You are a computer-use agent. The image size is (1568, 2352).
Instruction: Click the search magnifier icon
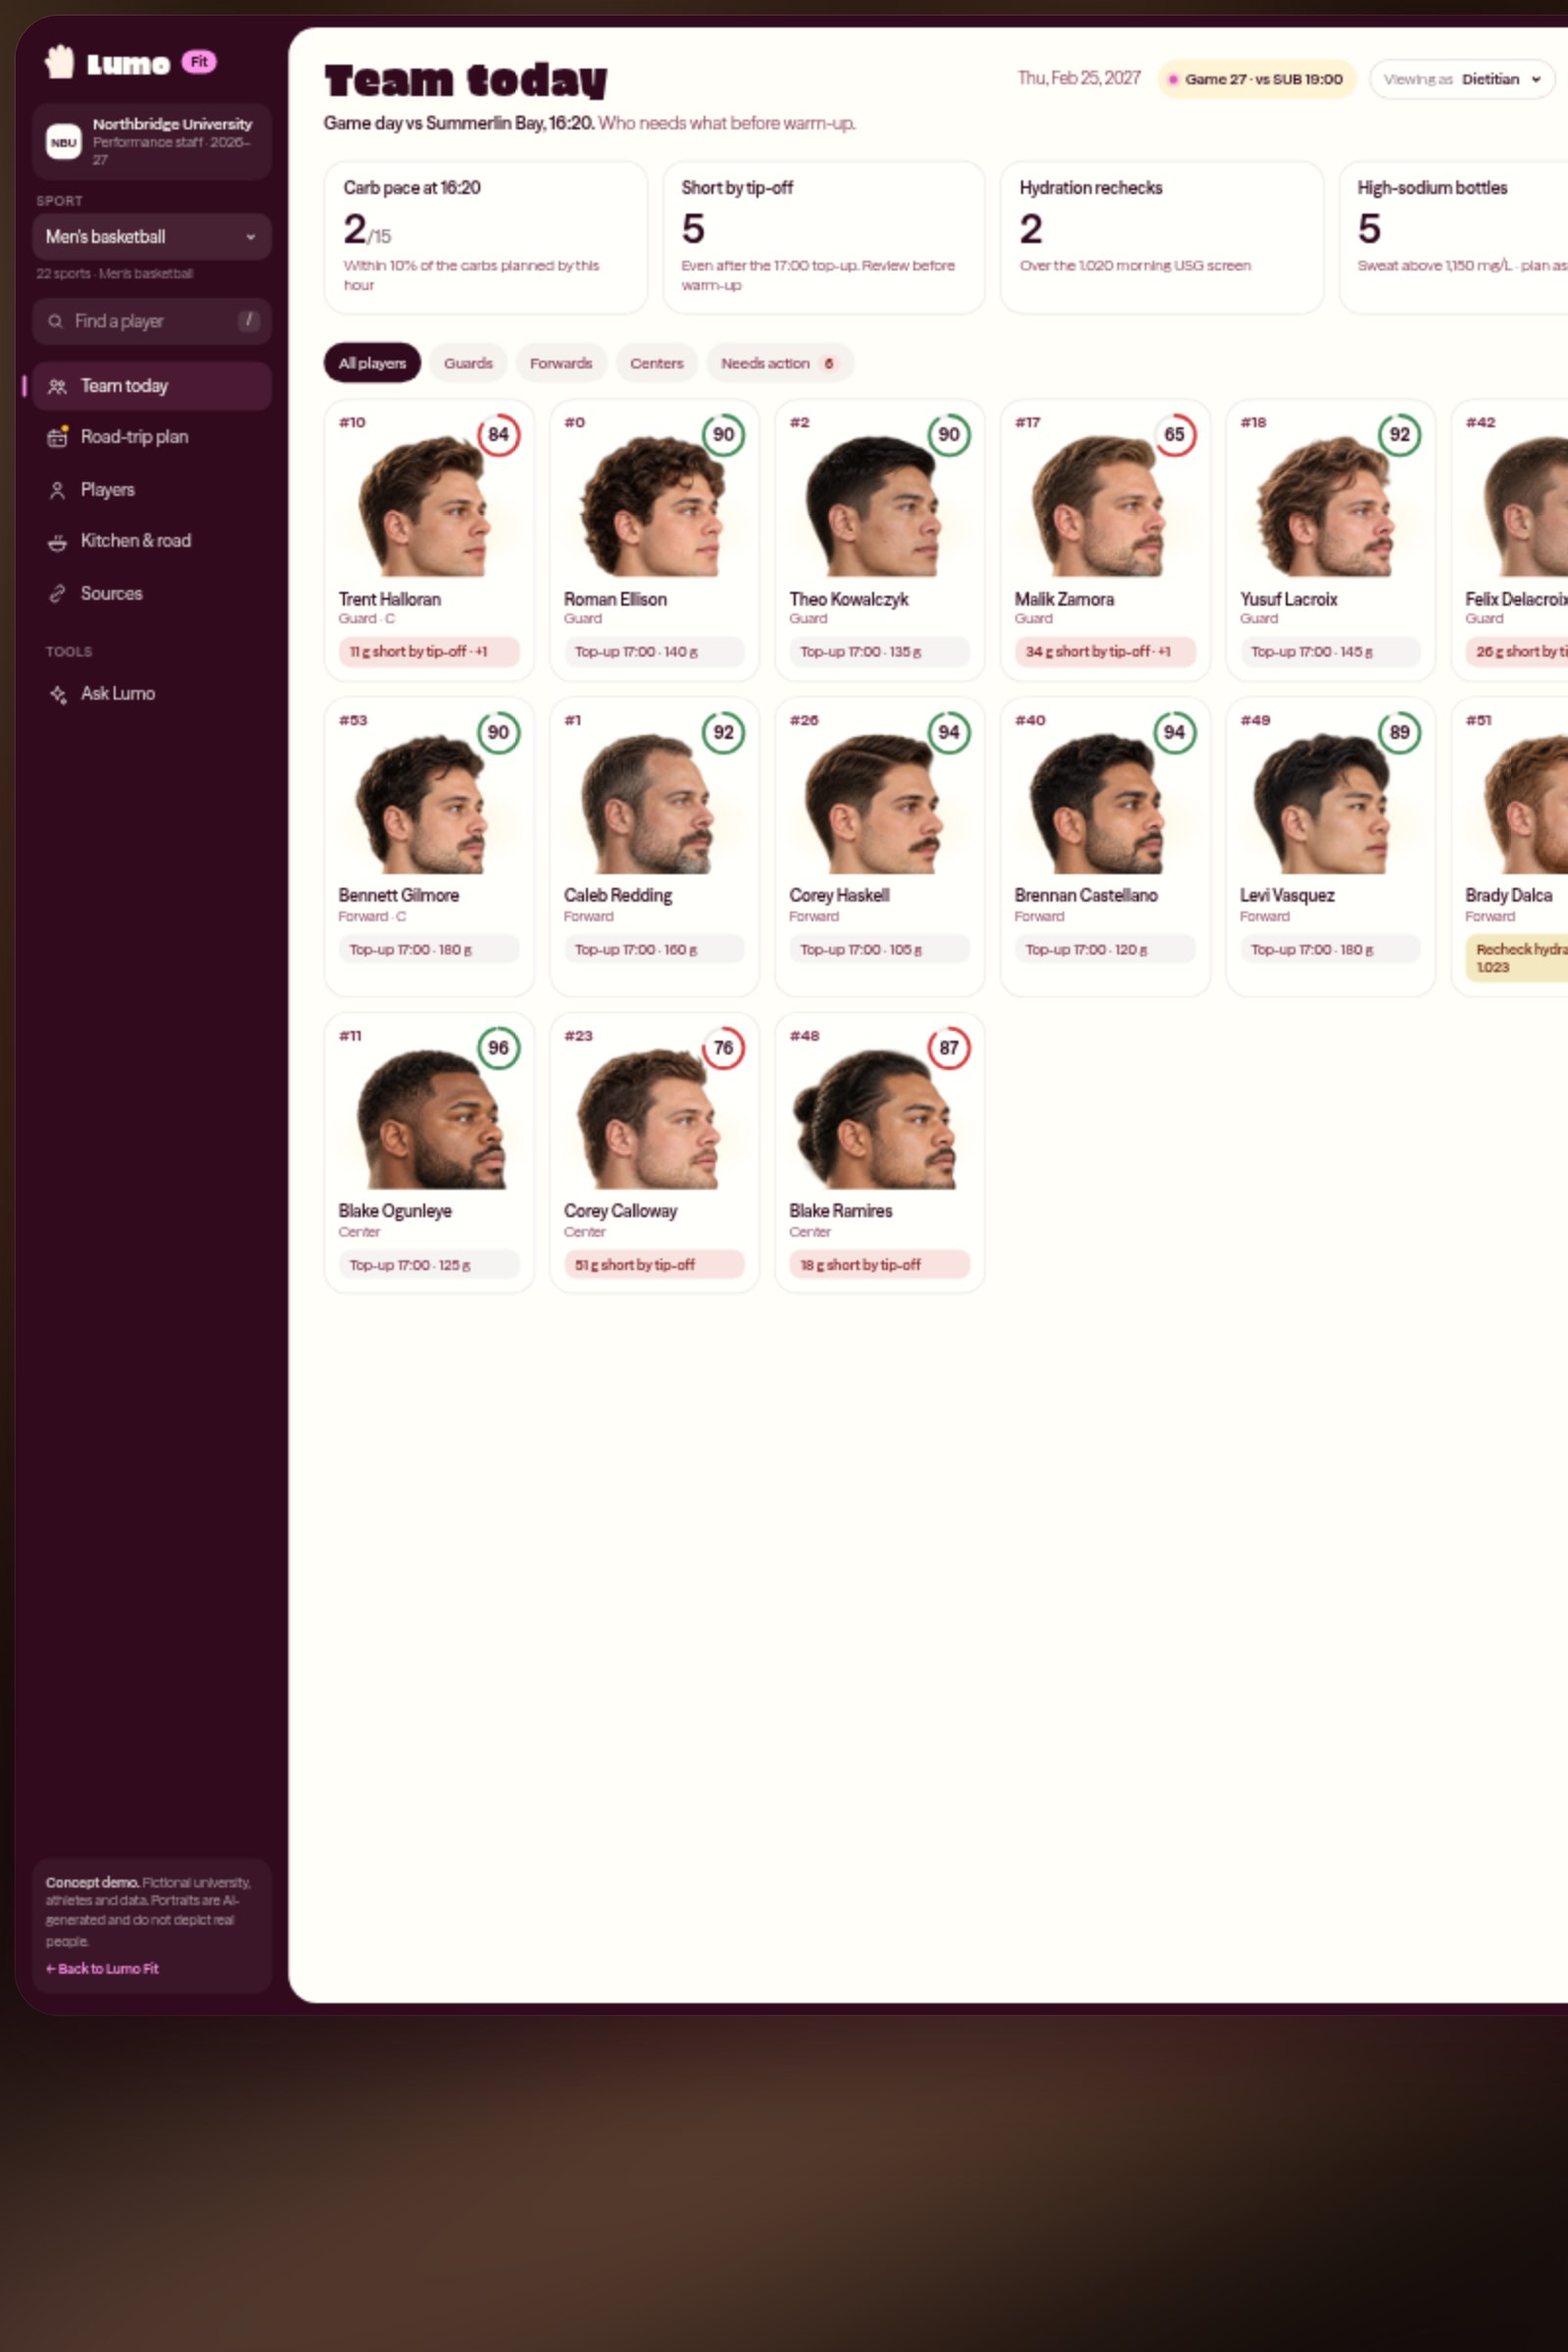pos(55,321)
